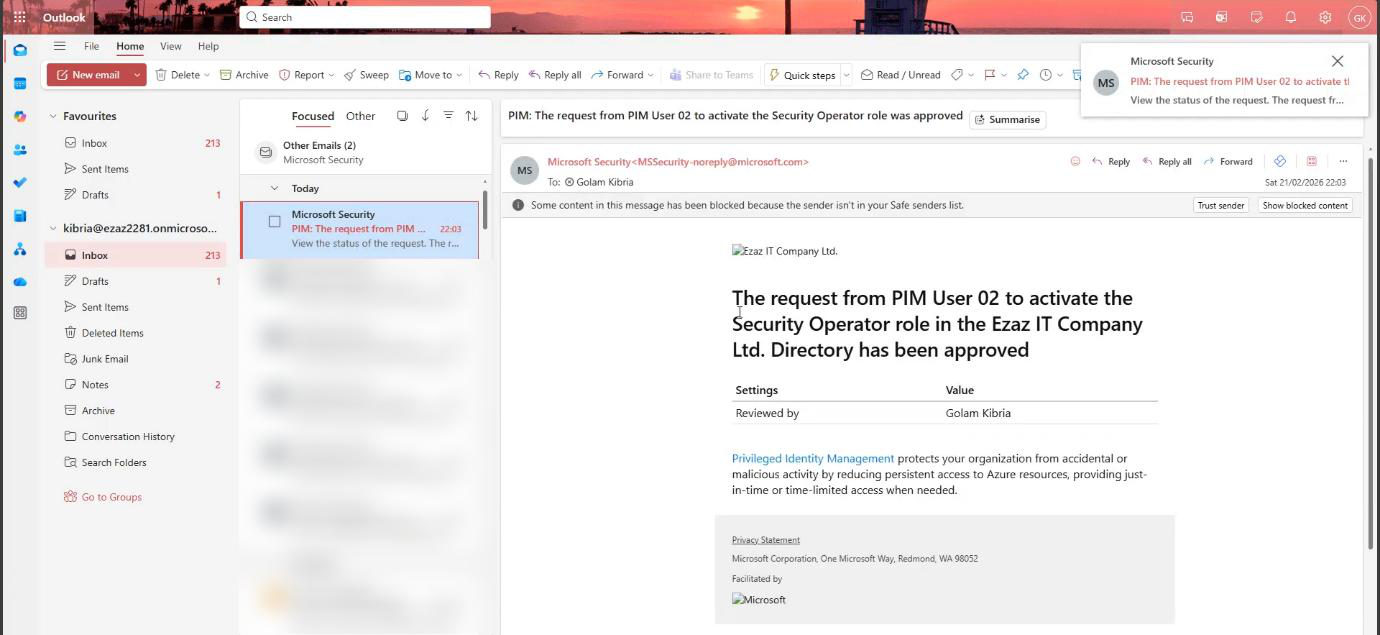Click the select-all messages icon
The image size is (1380, 635).
(x=402, y=116)
